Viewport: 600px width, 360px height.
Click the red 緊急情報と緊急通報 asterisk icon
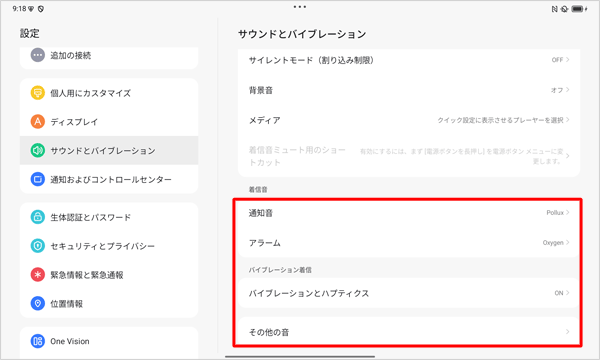38,274
